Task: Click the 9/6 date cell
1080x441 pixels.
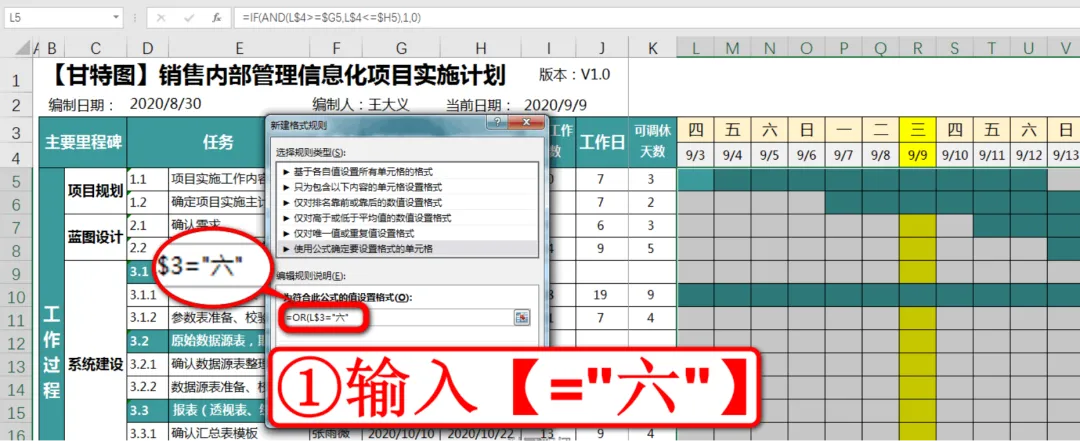Action: click(807, 156)
